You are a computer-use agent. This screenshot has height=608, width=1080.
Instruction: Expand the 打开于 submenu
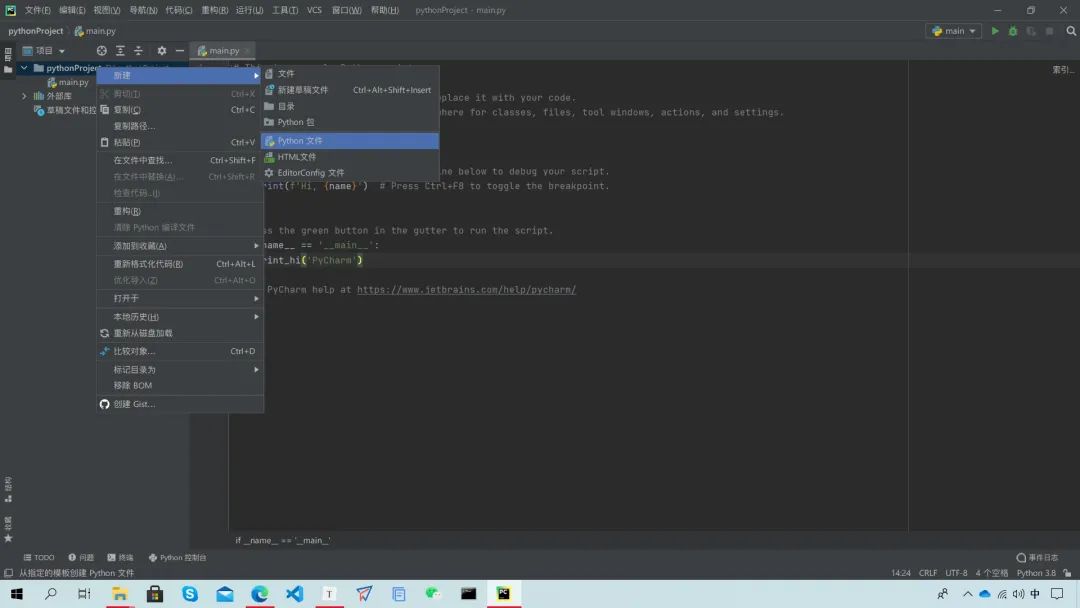coord(180,299)
